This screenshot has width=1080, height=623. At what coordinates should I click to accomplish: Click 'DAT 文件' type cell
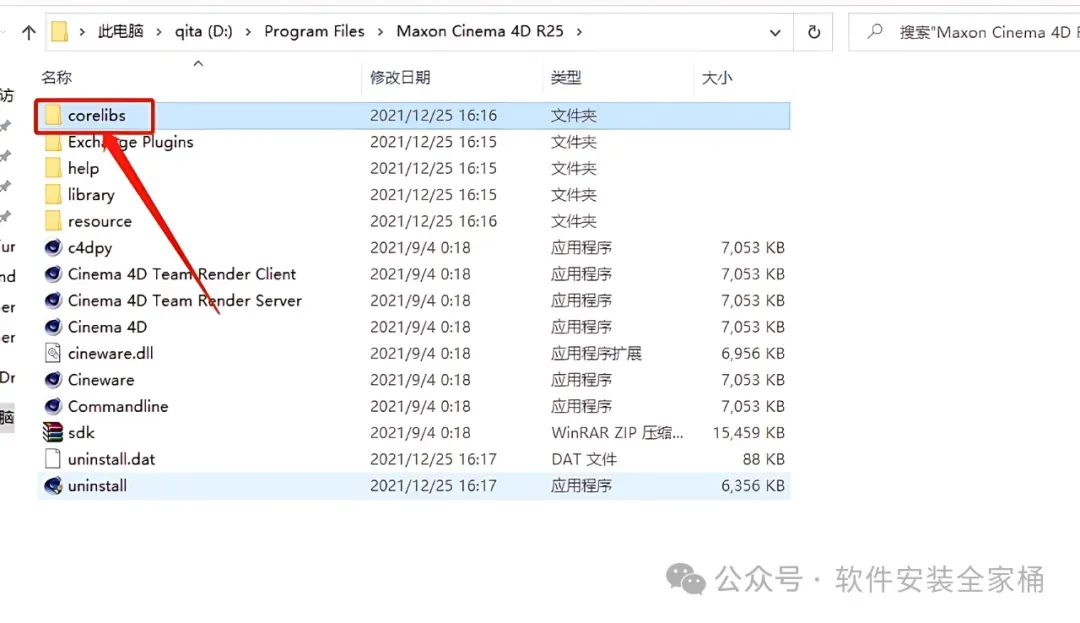point(583,458)
